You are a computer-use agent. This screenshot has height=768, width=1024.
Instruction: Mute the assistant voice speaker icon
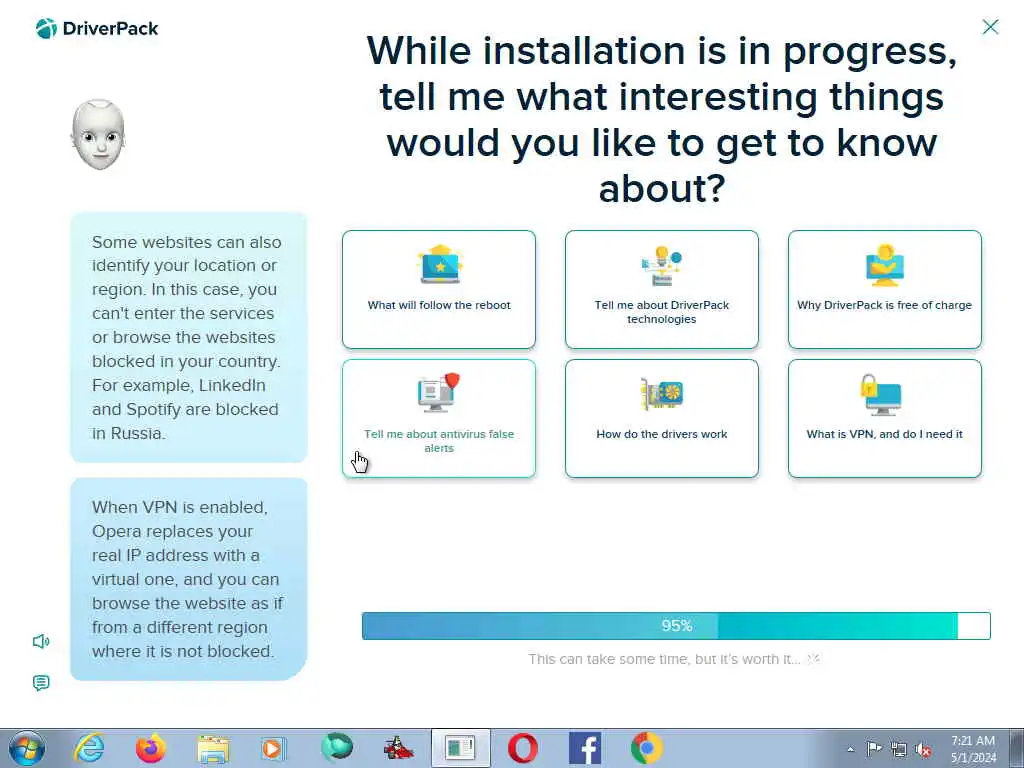tap(41, 641)
